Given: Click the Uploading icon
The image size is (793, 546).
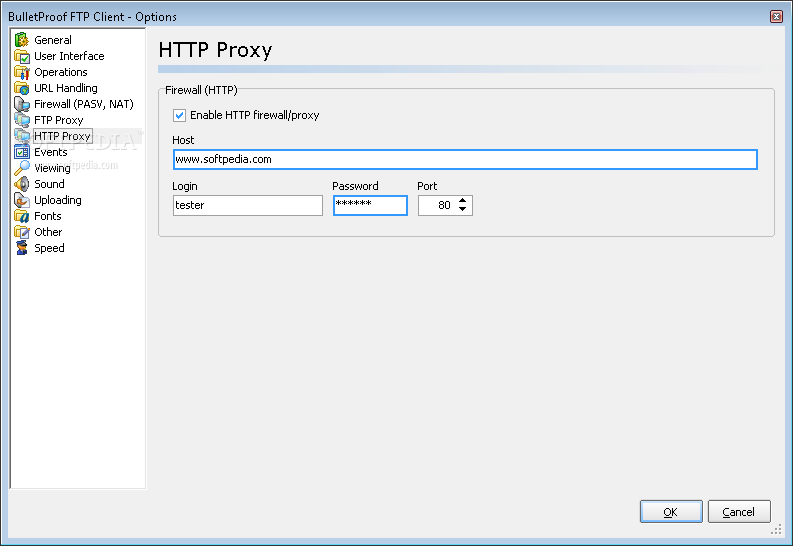Looking at the screenshot, I should pyautogui.click(x=22, y=200).
